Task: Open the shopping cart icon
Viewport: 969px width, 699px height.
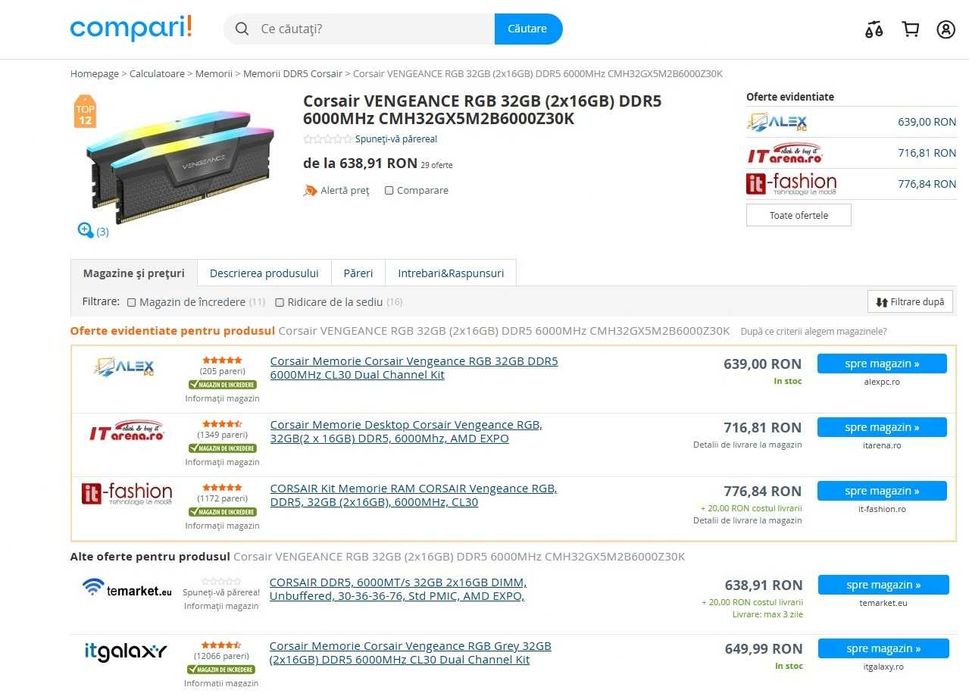Action: 910,29
